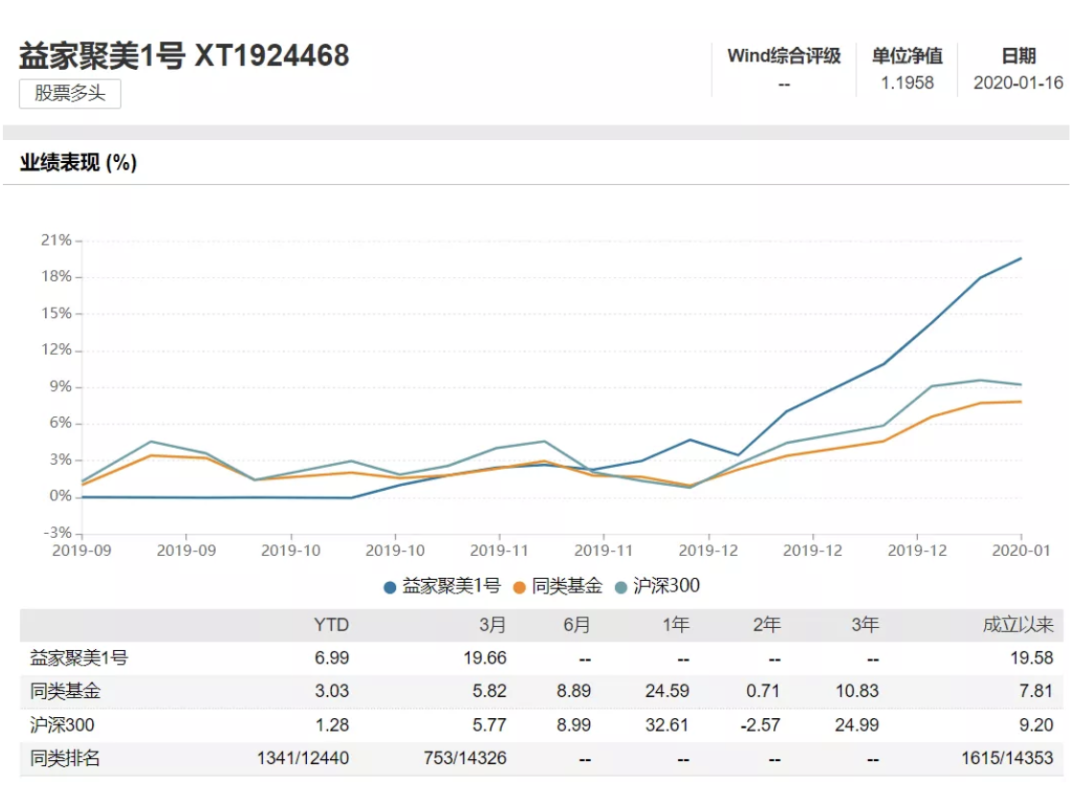Click the date 2020-01-16
1080x788 pixels.
(x=1018, y=83)
